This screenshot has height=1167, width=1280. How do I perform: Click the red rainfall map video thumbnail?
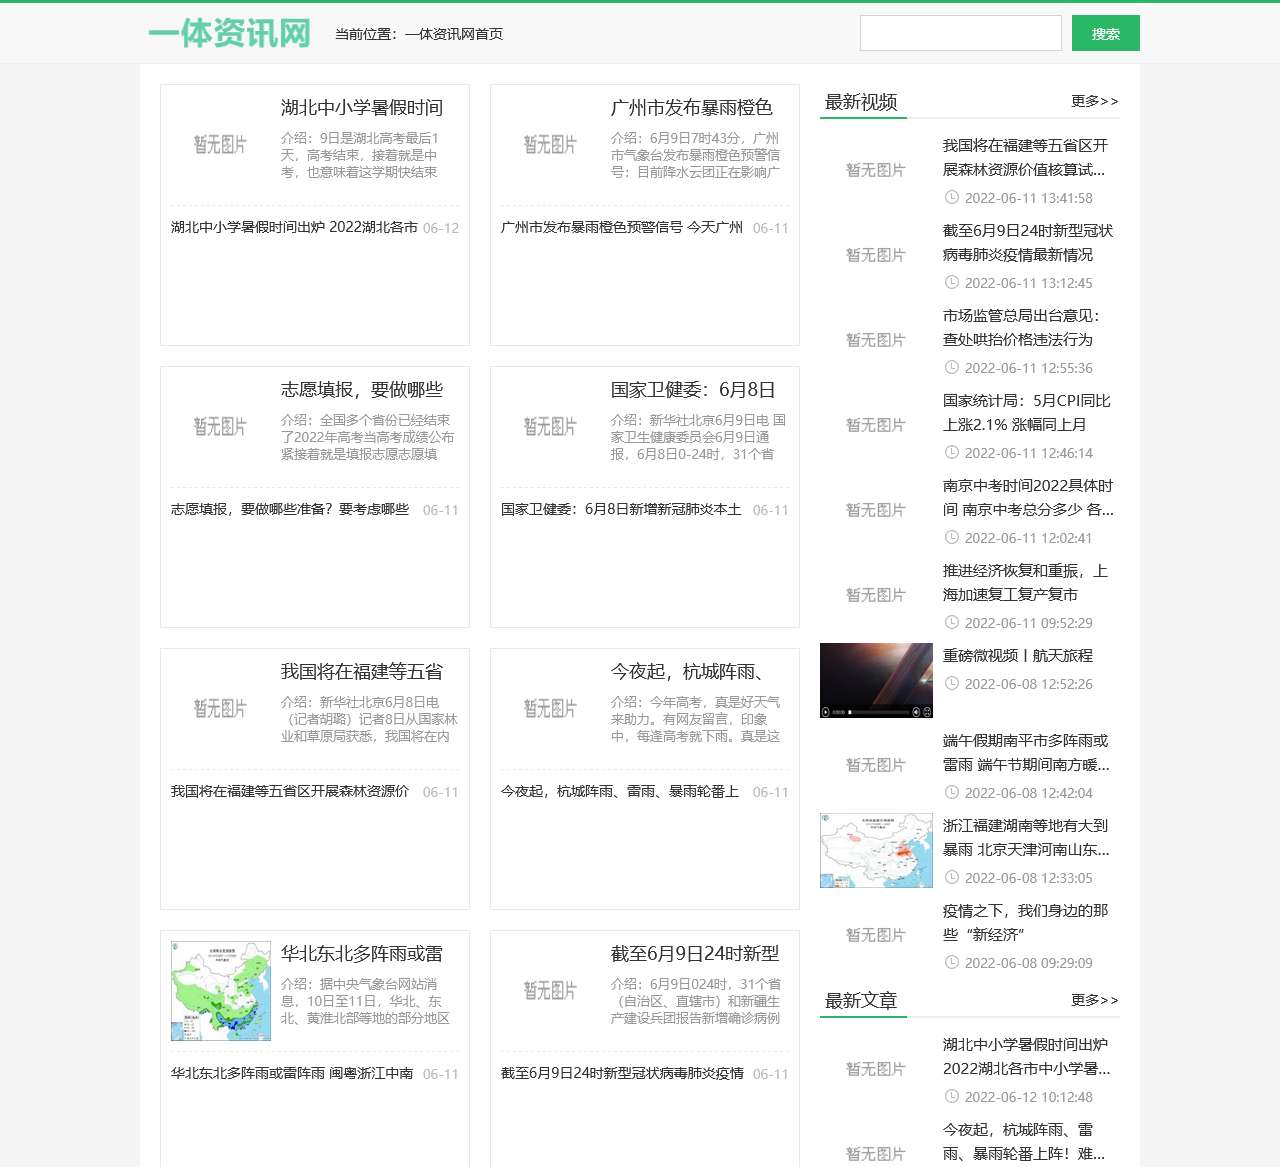tap(876, 850)
